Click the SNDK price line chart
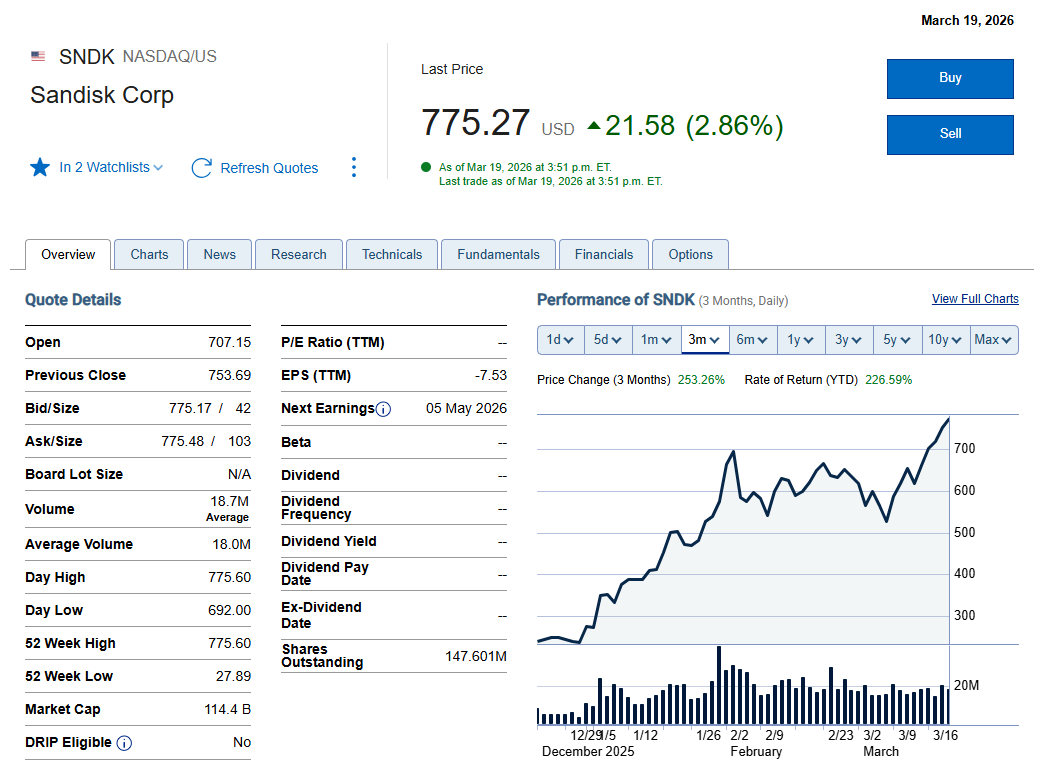 tap(743, 529)
